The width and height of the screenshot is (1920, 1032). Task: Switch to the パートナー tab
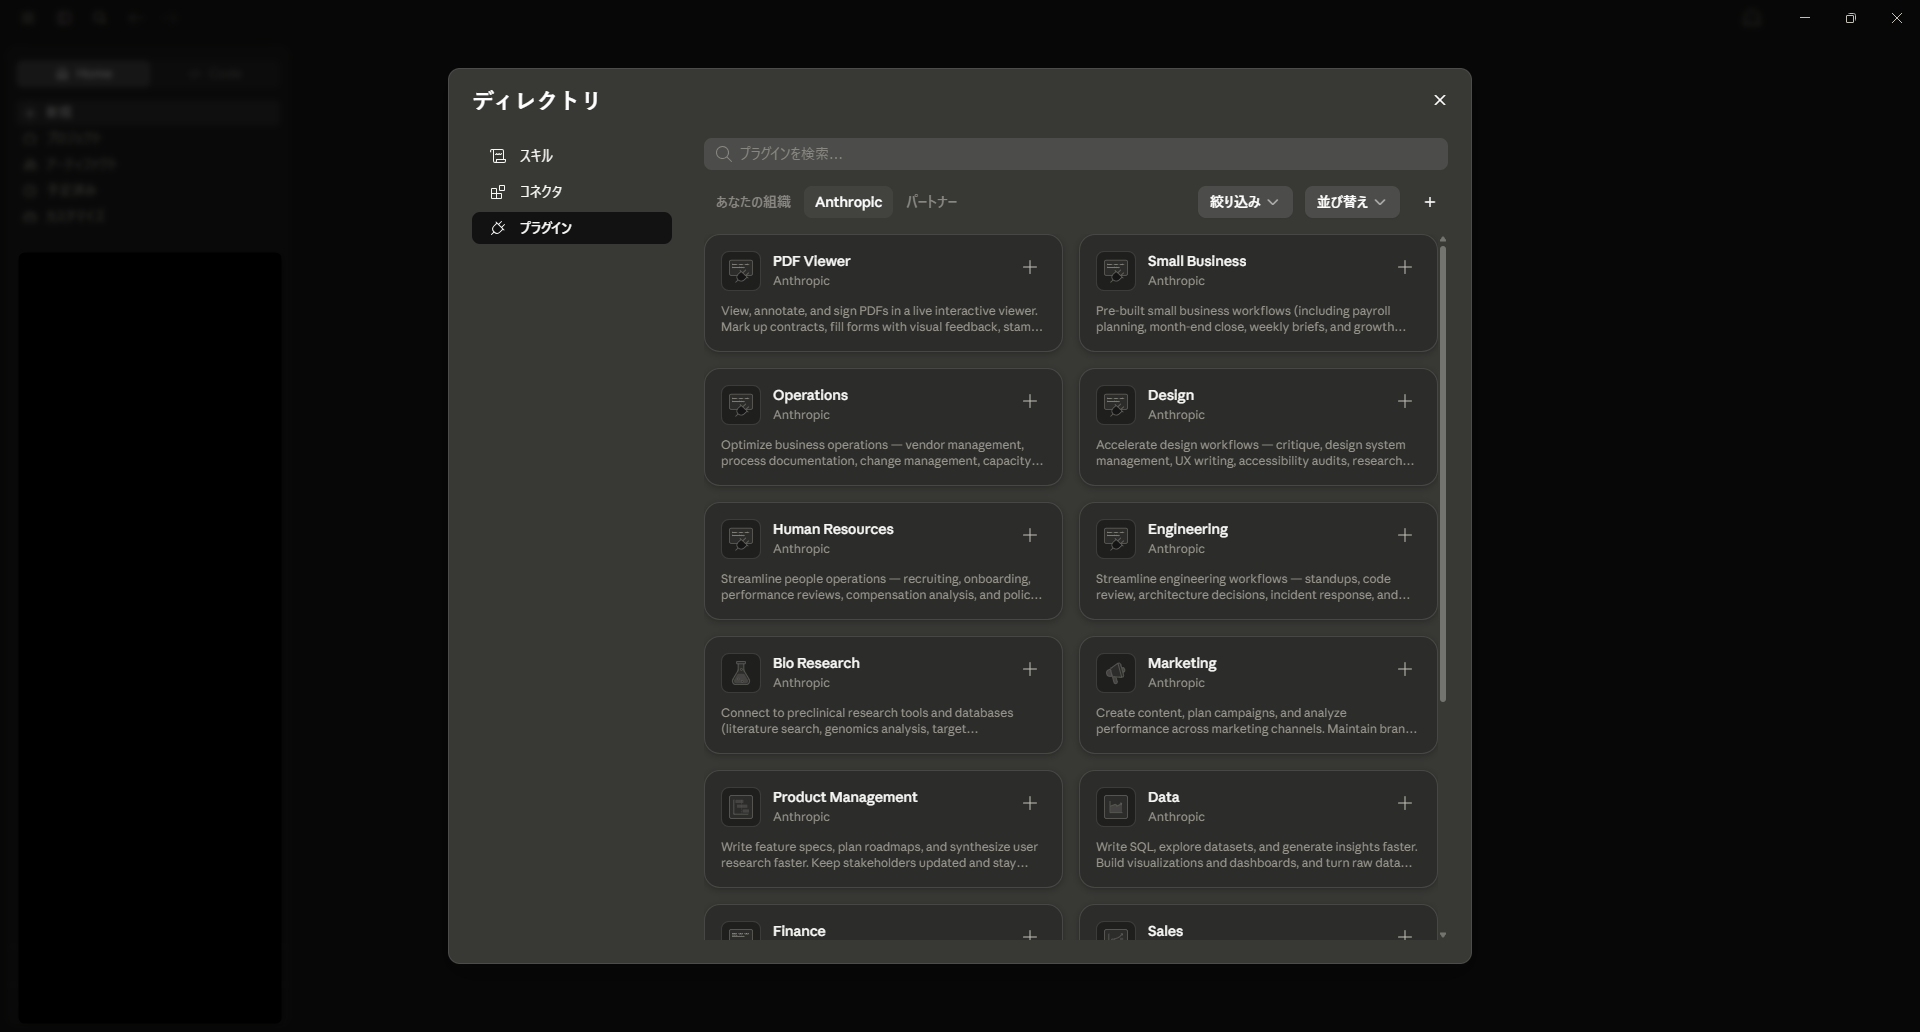tap(932, 202)
